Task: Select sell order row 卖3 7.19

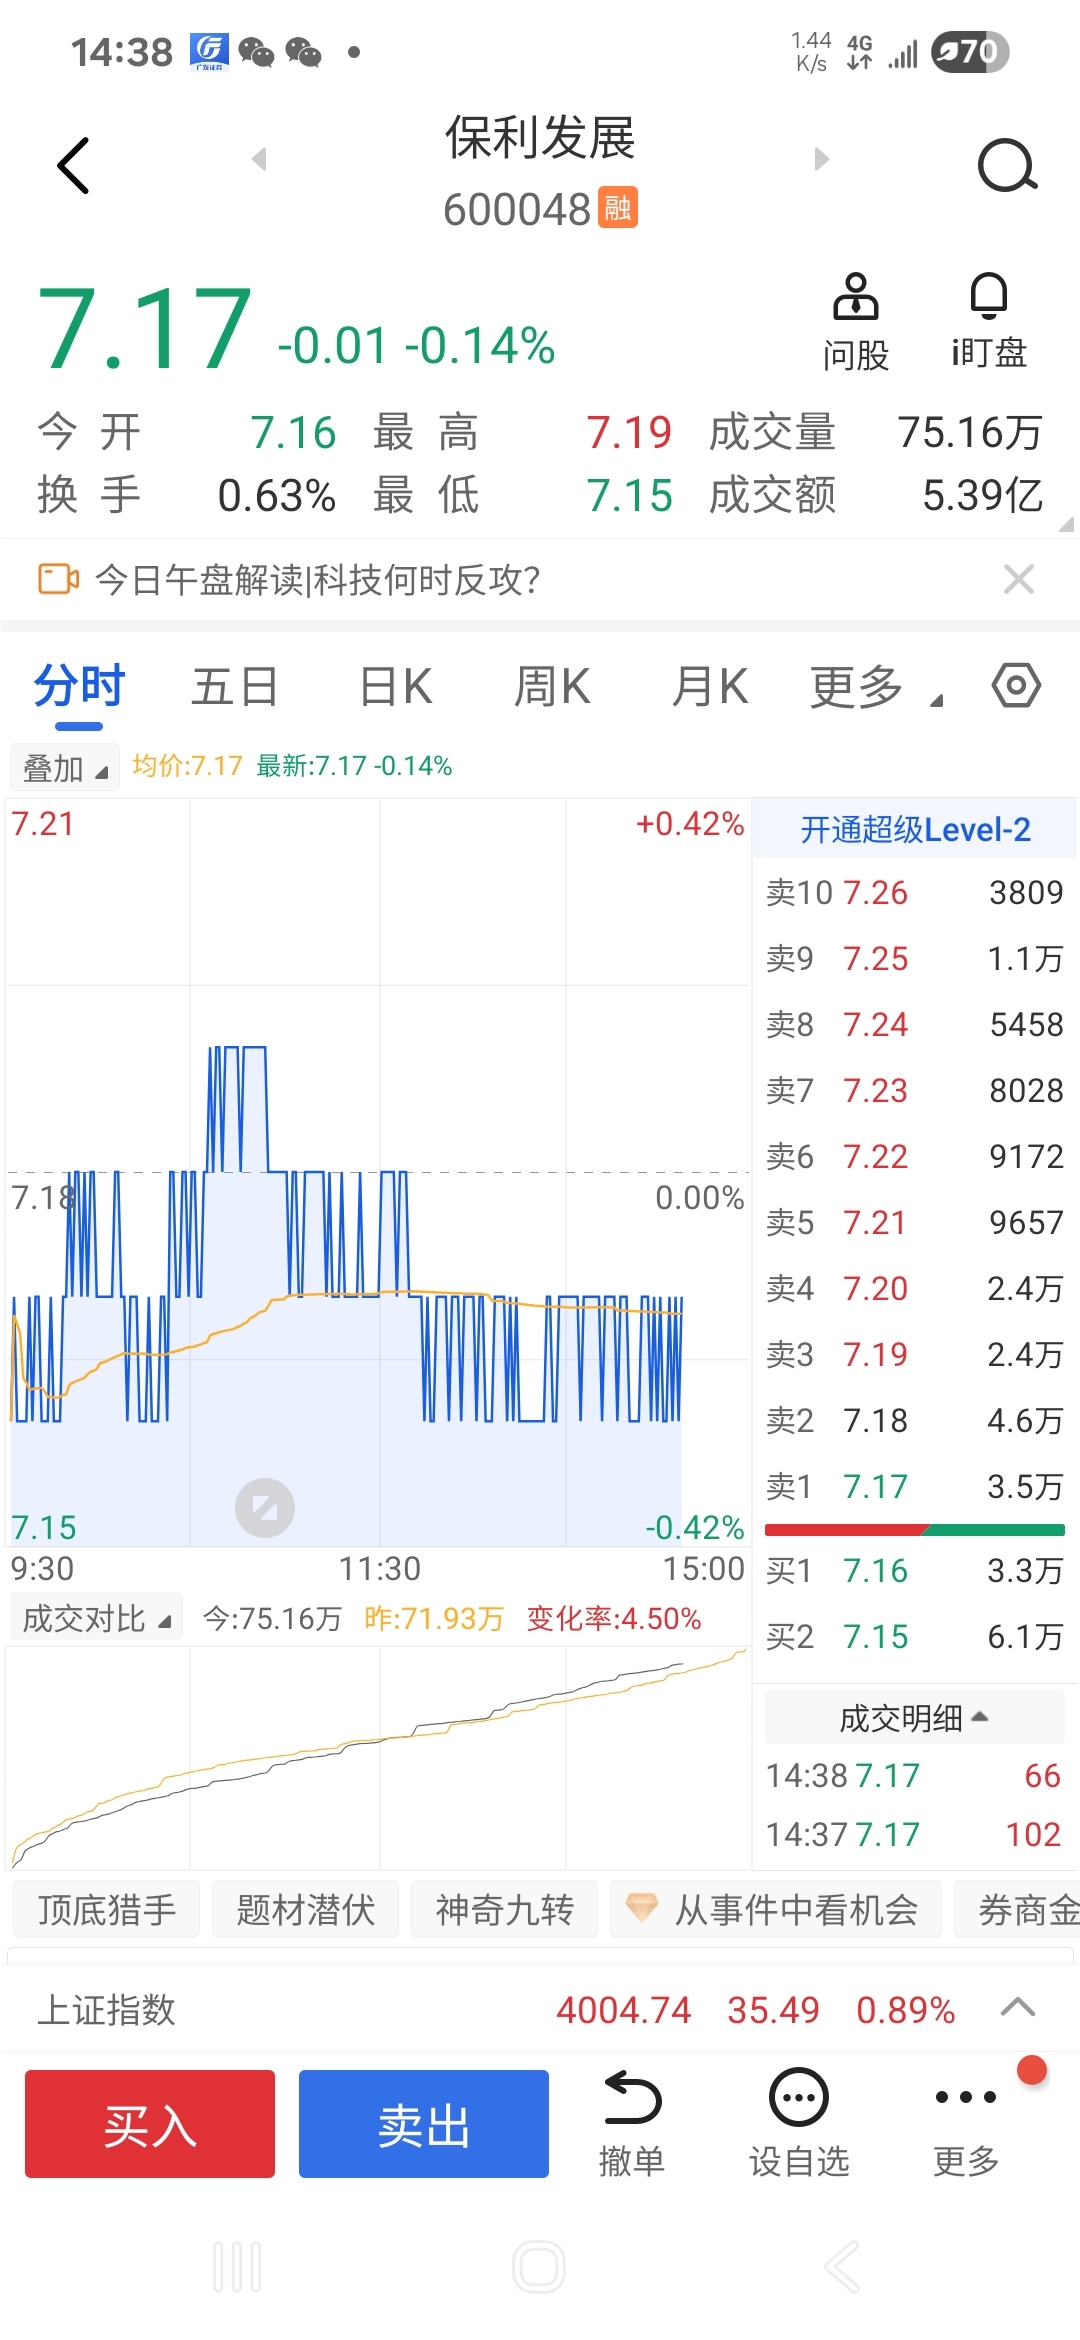Action: 915,1354
